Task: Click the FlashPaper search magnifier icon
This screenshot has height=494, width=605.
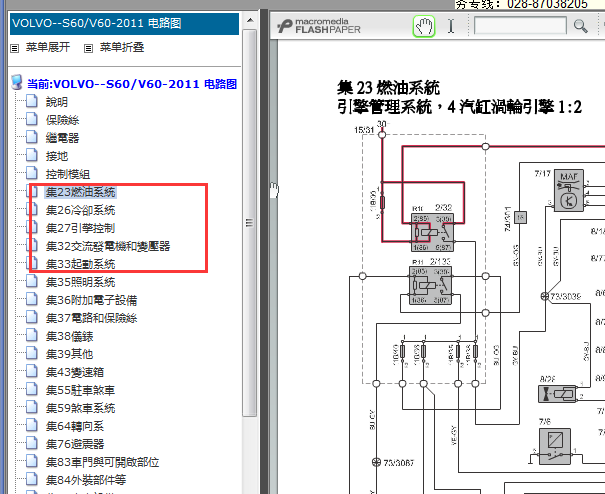Action: (580, 26)
